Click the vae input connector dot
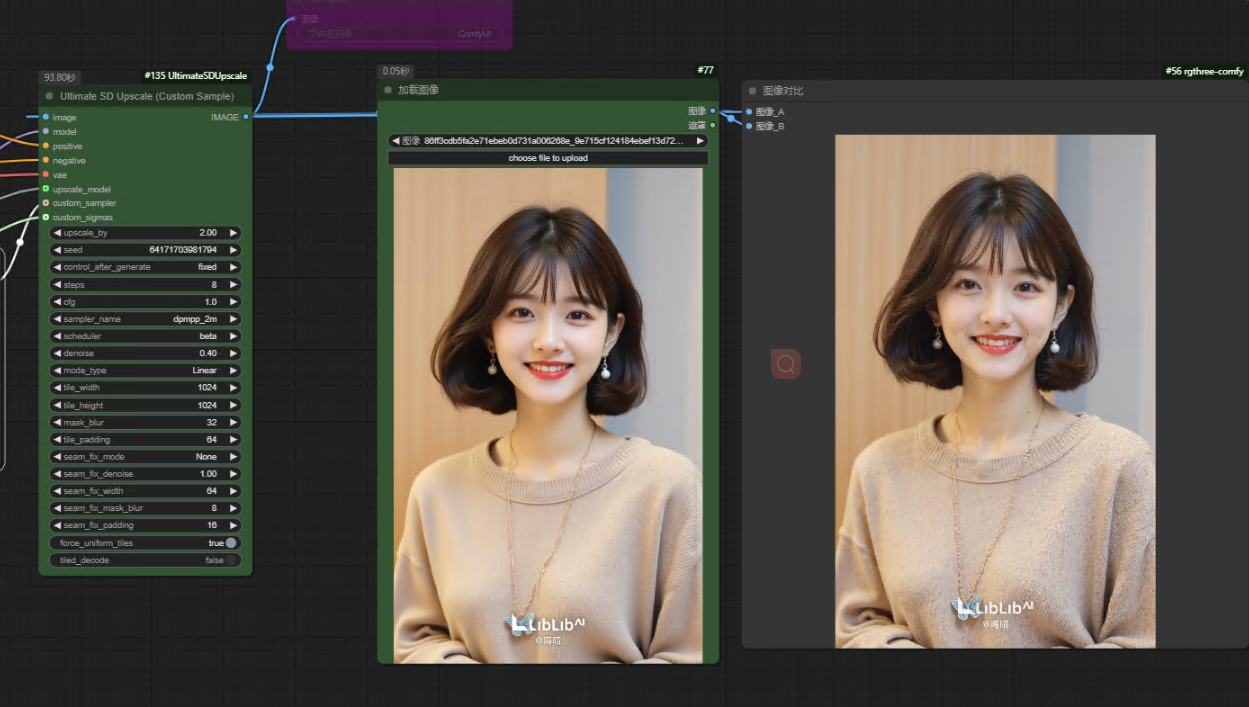 pyautogui.click(x=45, y=175)
